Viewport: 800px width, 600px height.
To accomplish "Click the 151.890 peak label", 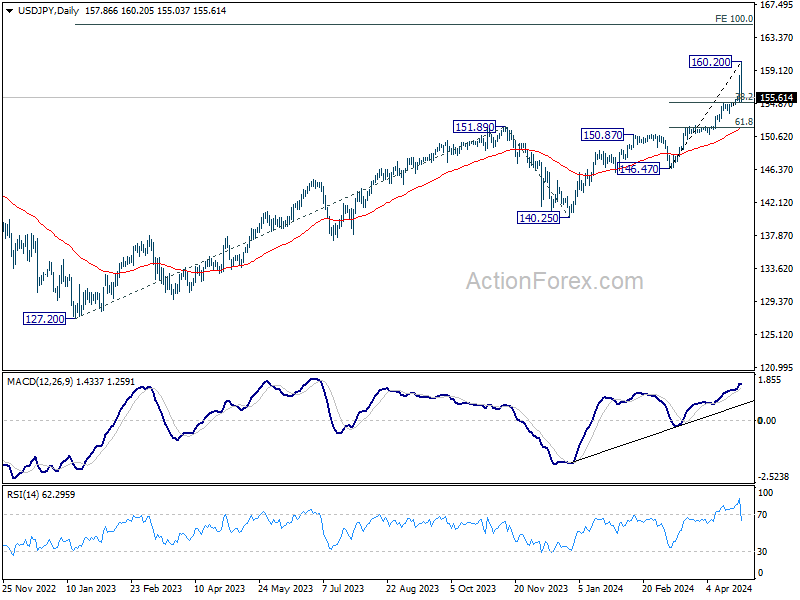I will pos(474,127).
